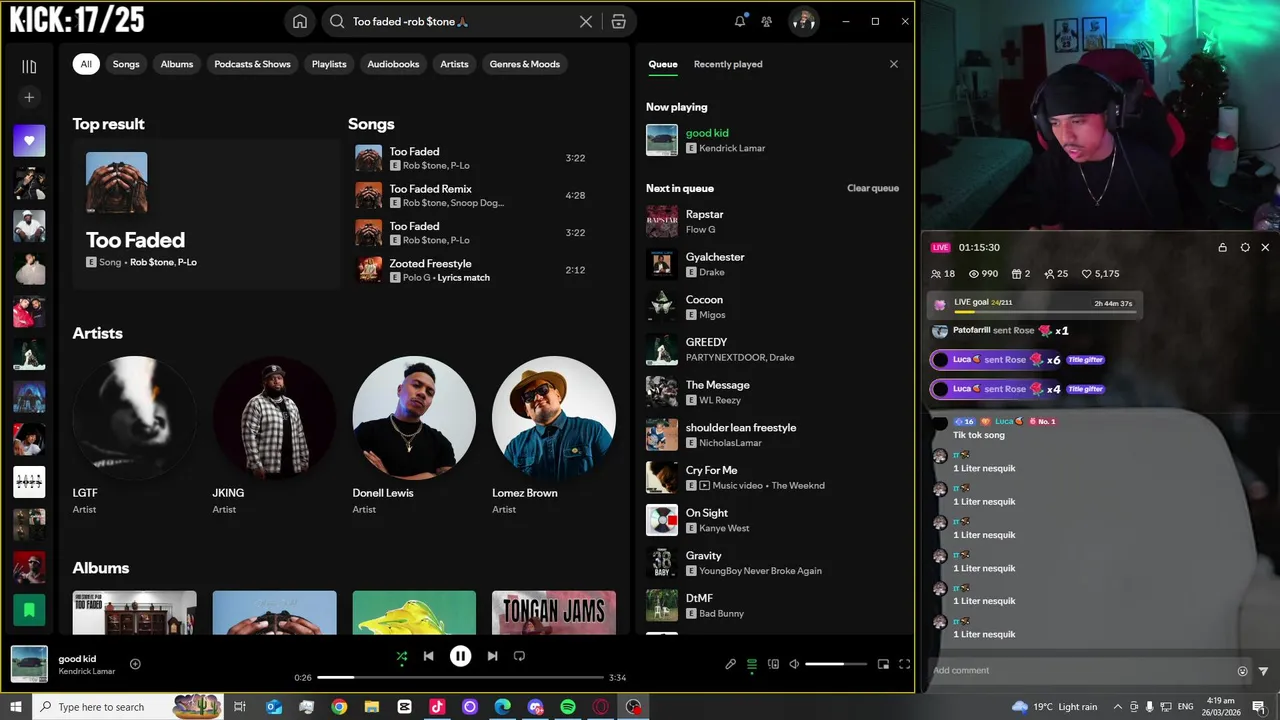
Task: Skip to previous track
Action: 428,656
